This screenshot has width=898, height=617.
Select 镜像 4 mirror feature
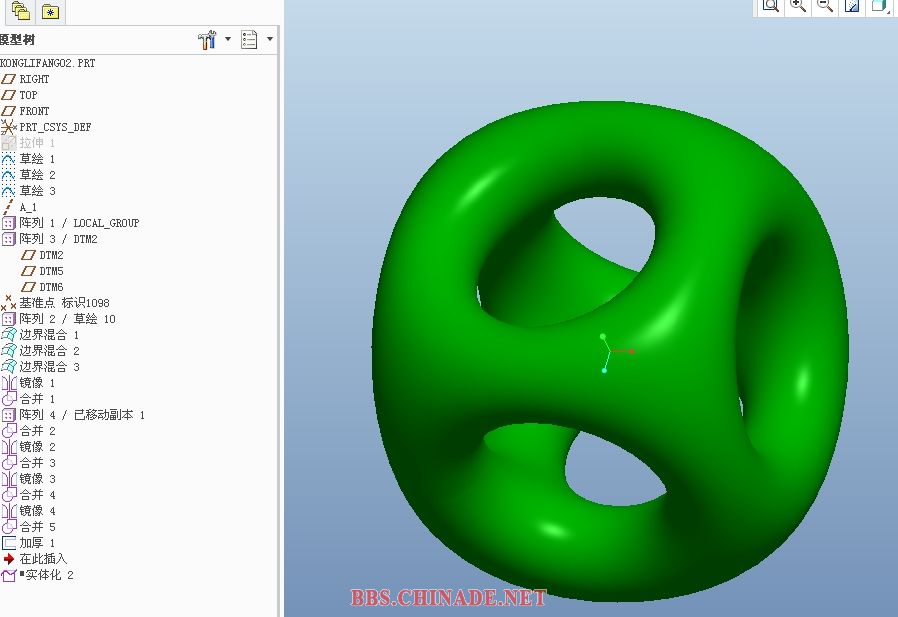coord(28,511)
